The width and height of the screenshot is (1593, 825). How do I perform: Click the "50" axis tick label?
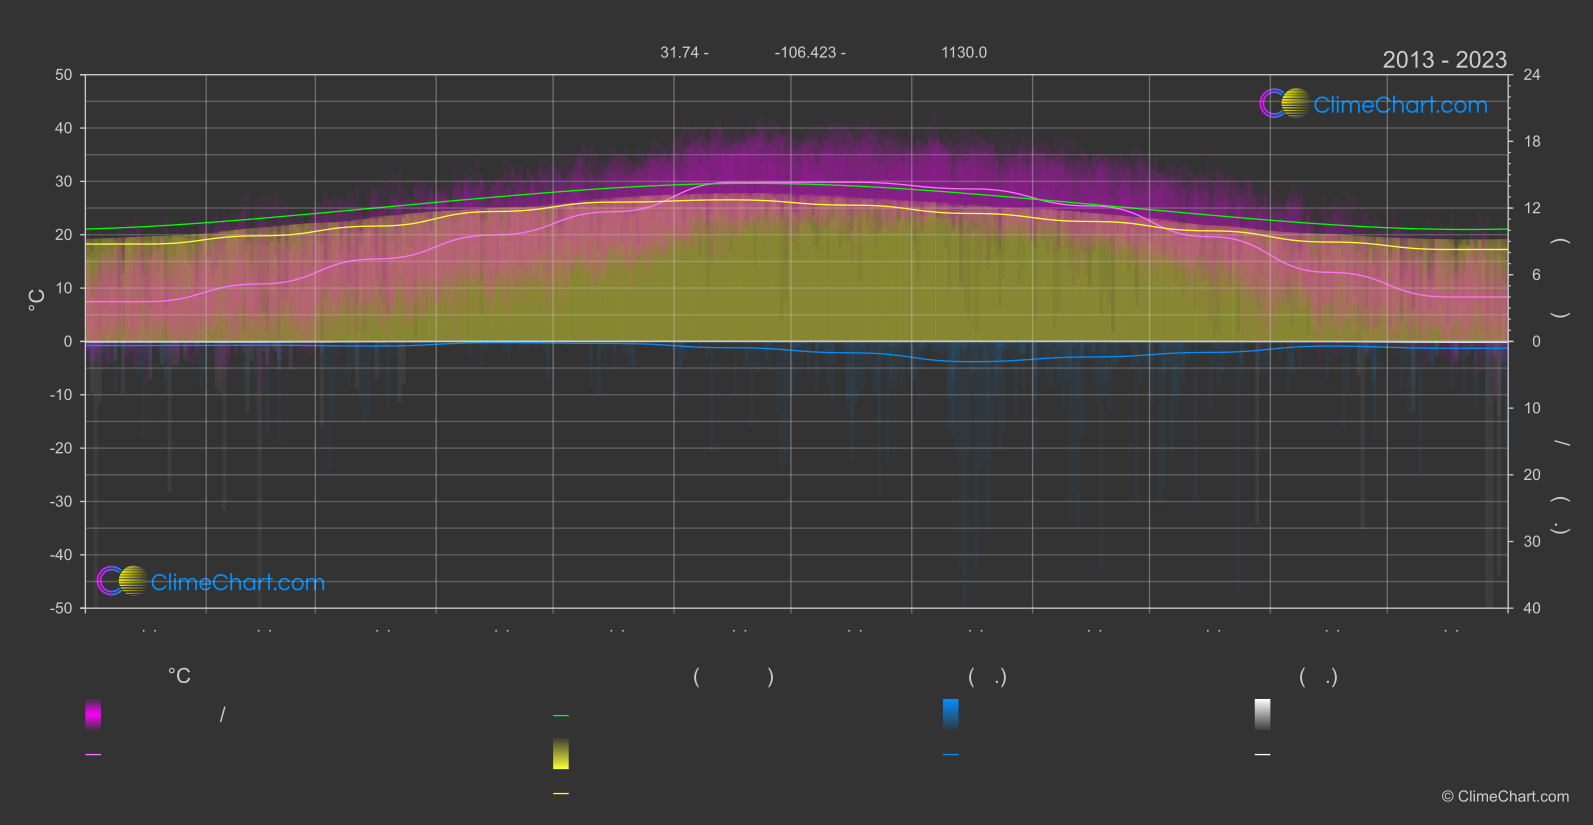coord(64,75)
